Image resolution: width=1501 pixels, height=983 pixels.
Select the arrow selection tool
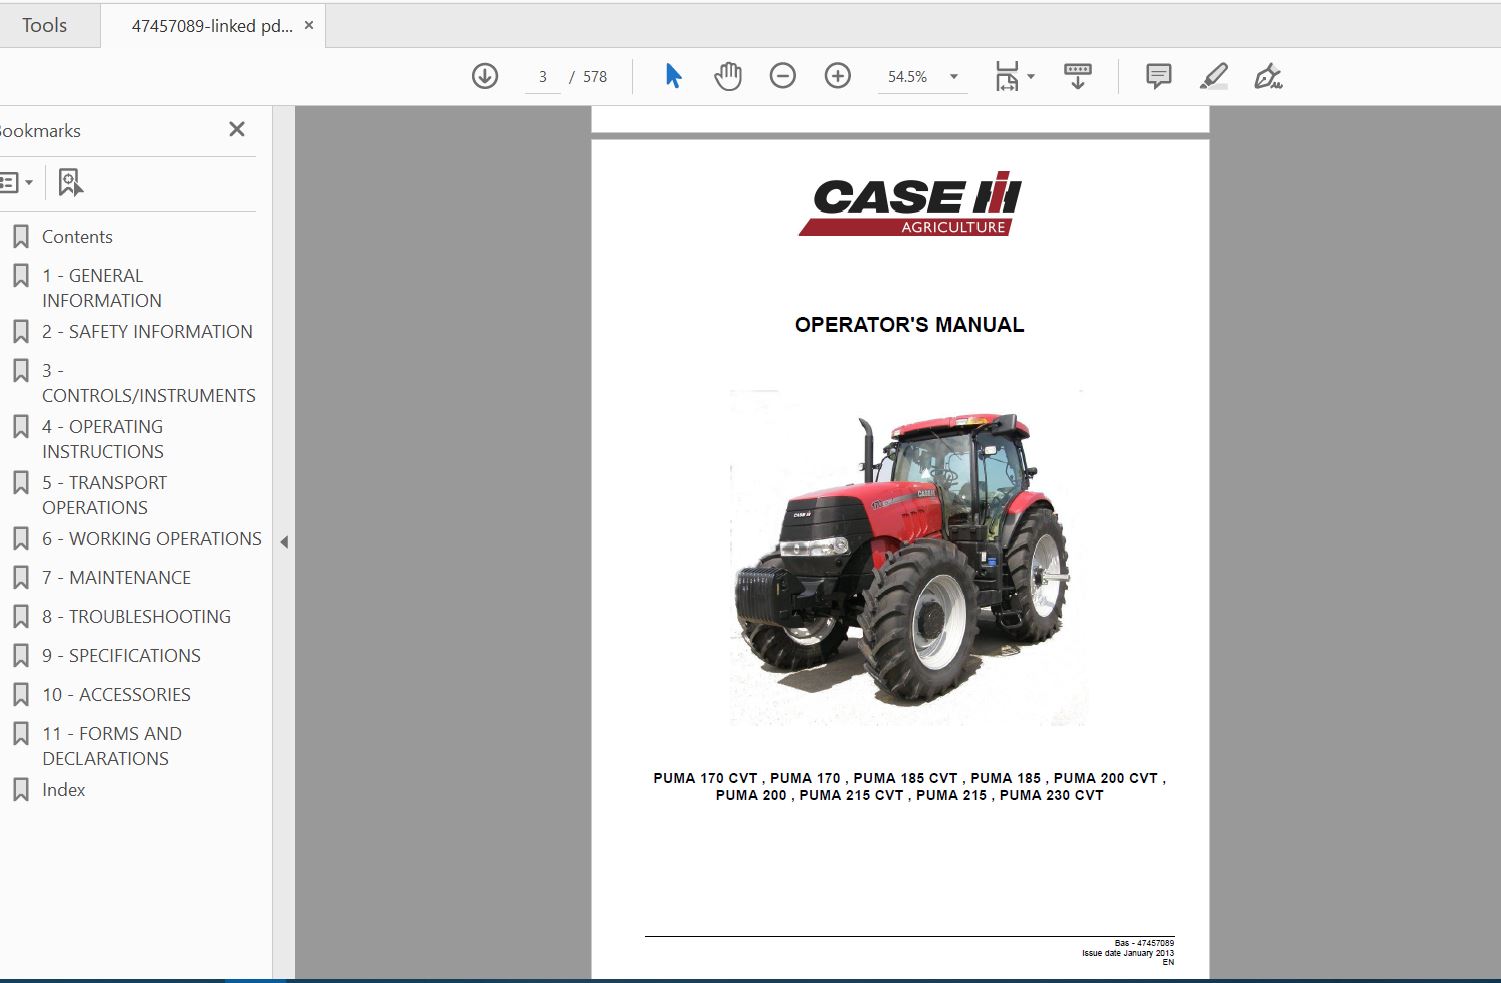(x=673, y=76)
